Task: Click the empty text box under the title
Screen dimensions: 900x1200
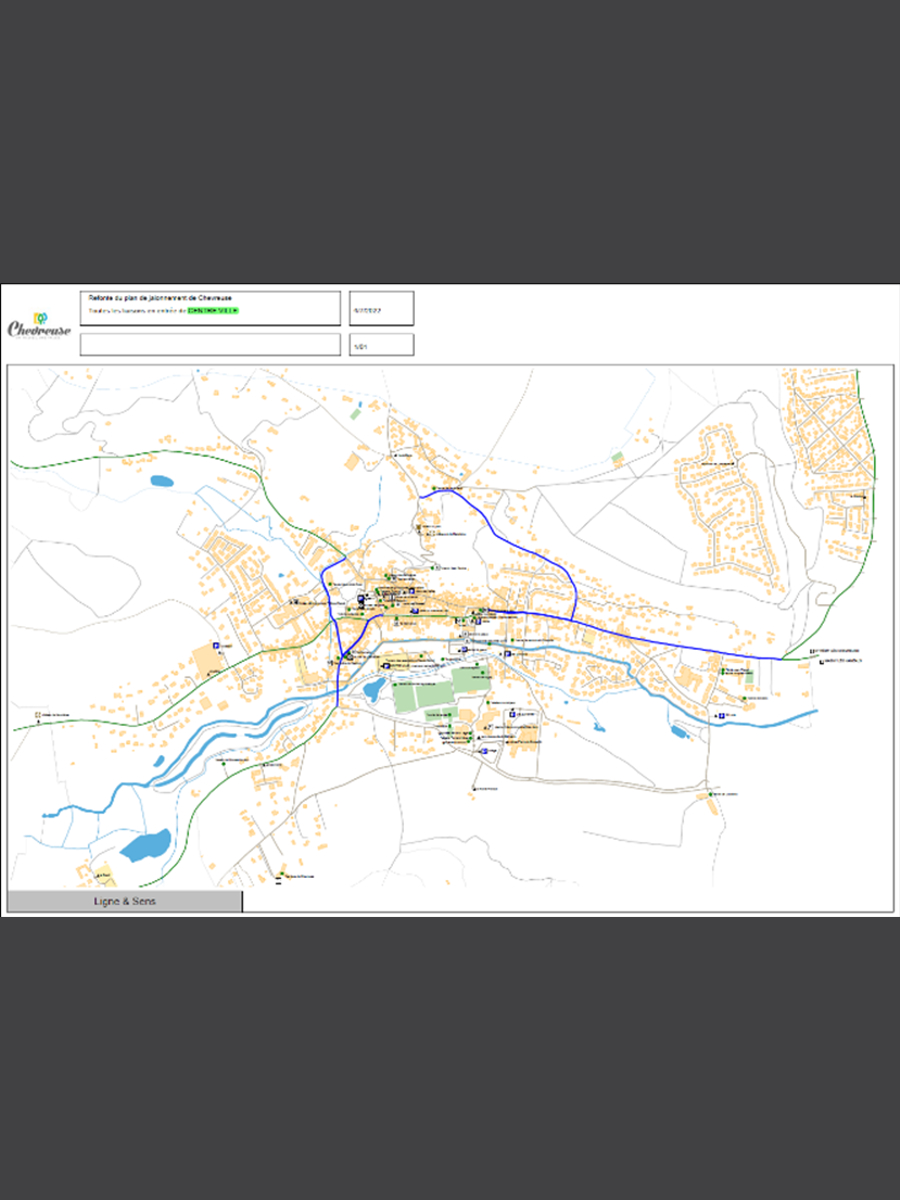Action: point(210,345)
